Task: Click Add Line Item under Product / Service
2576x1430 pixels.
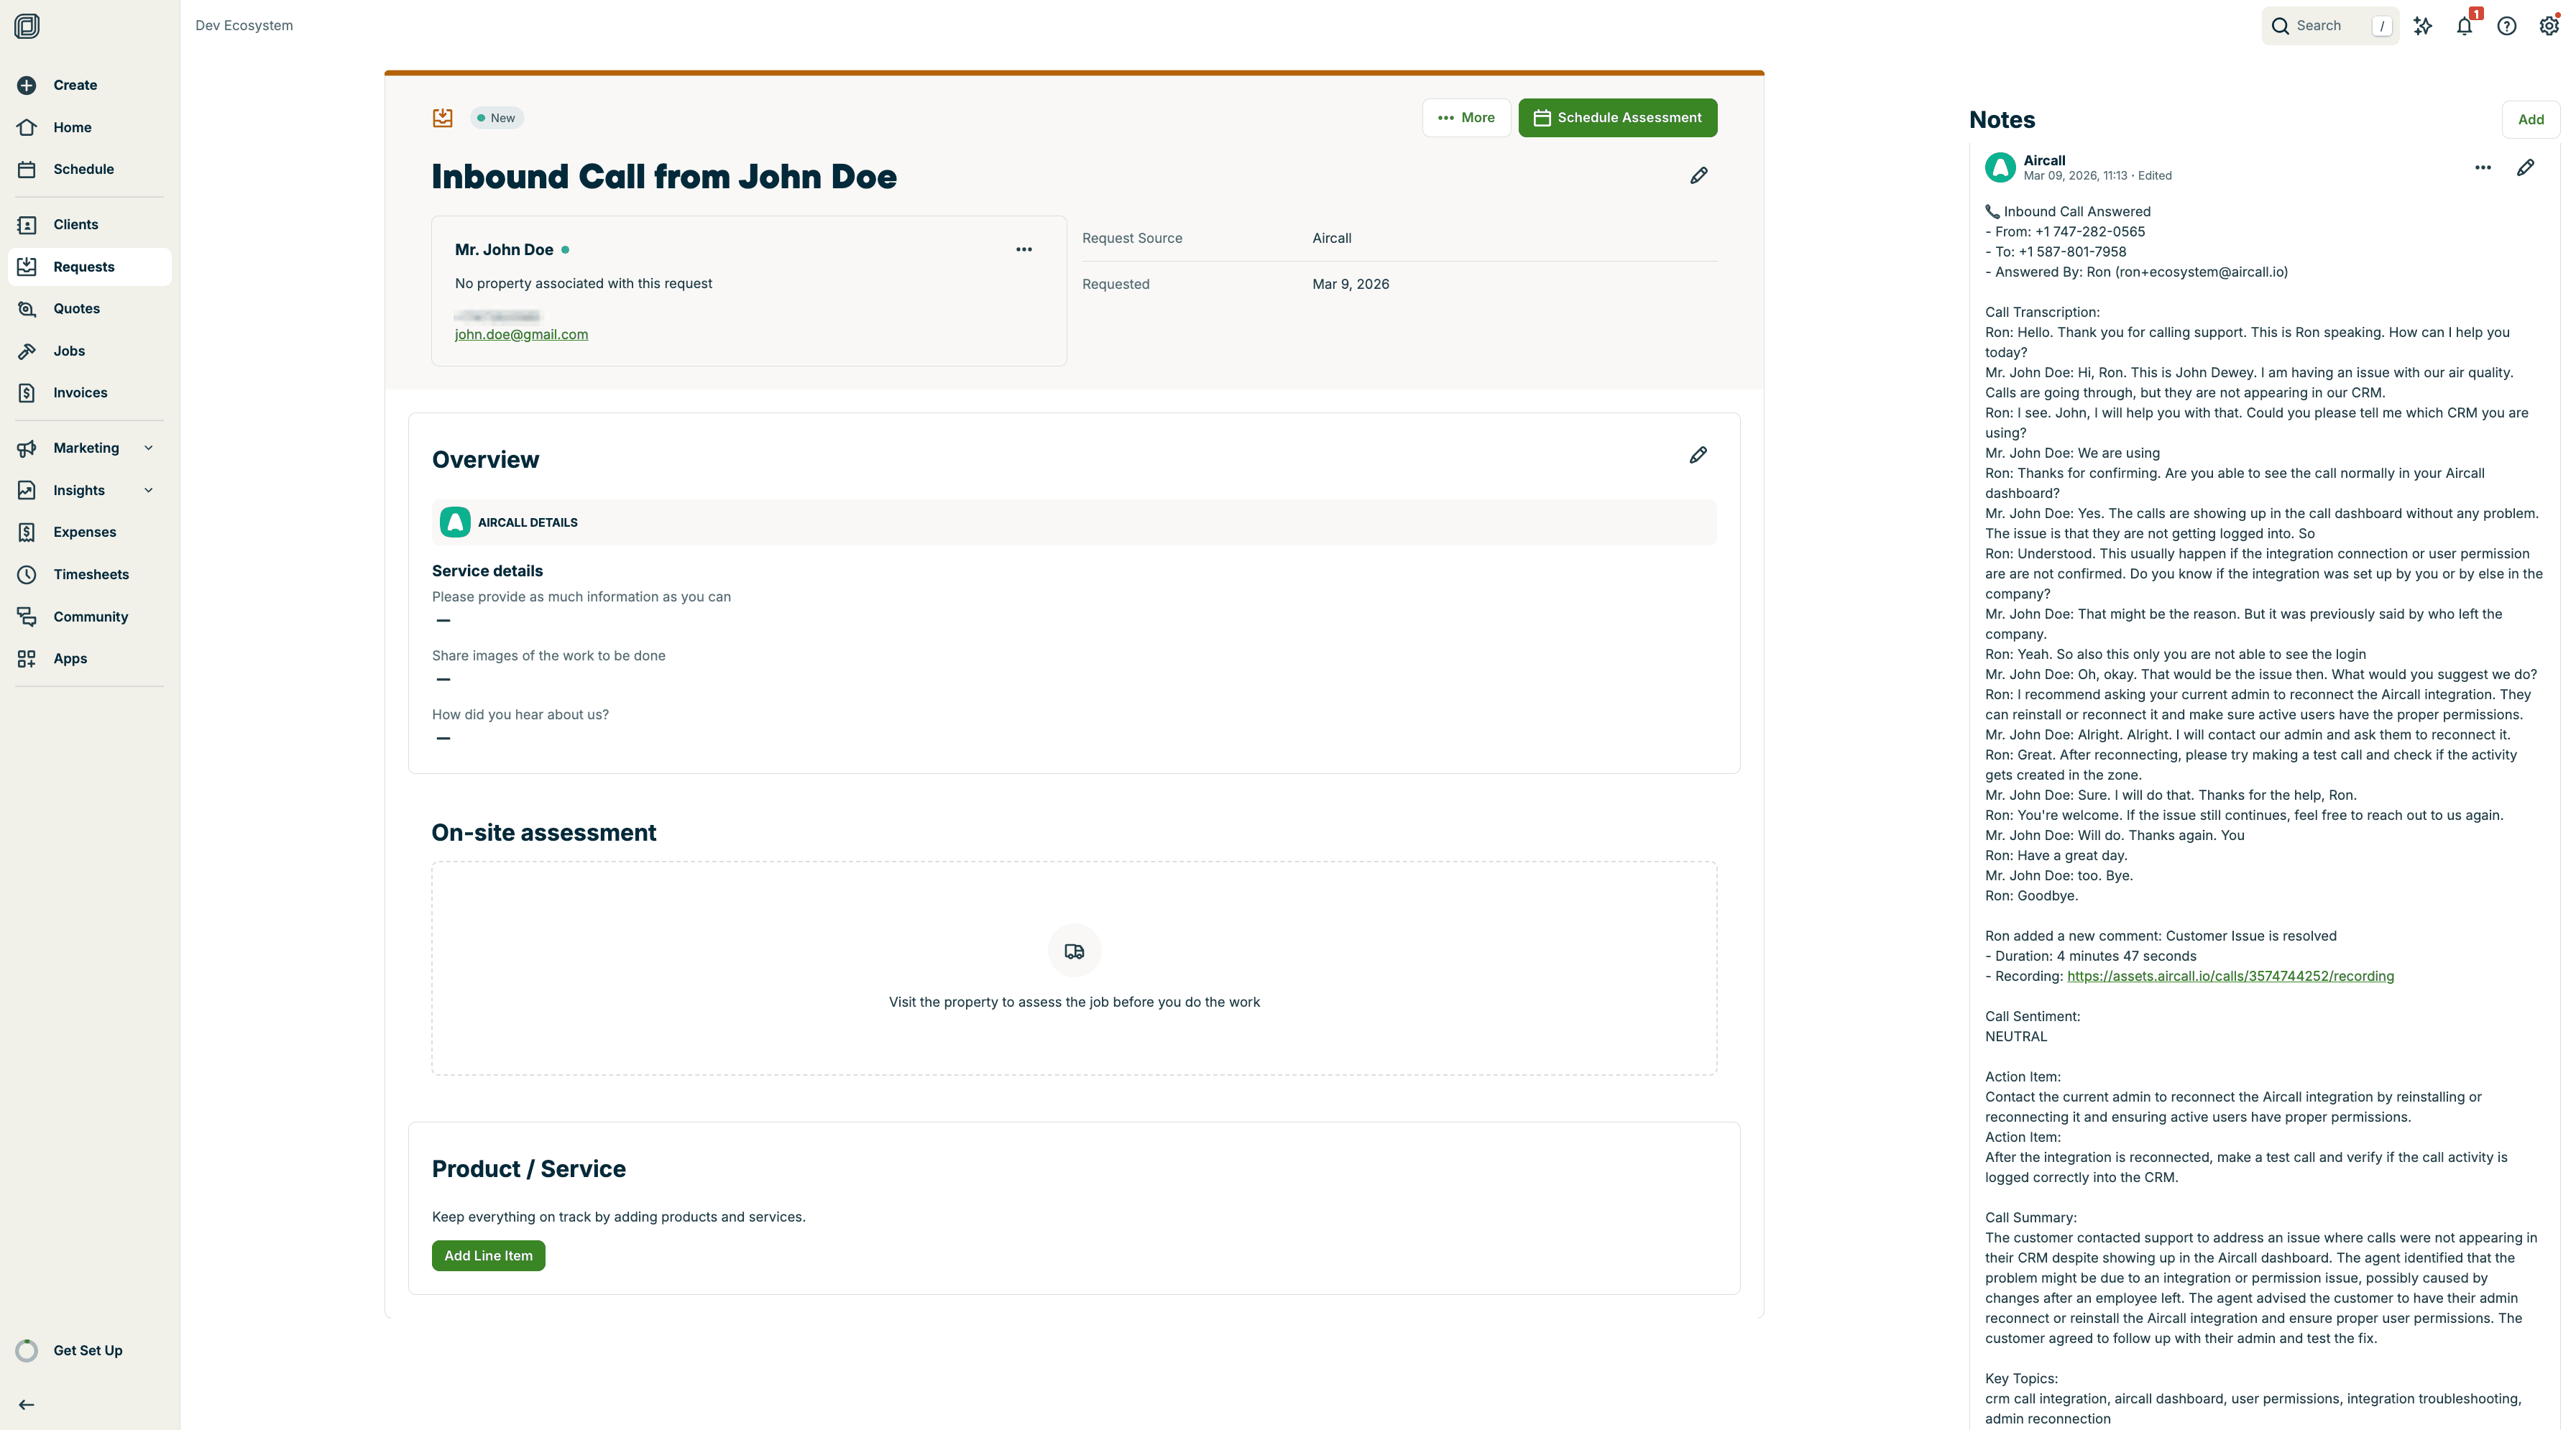Action: [x=487, y=1255]
